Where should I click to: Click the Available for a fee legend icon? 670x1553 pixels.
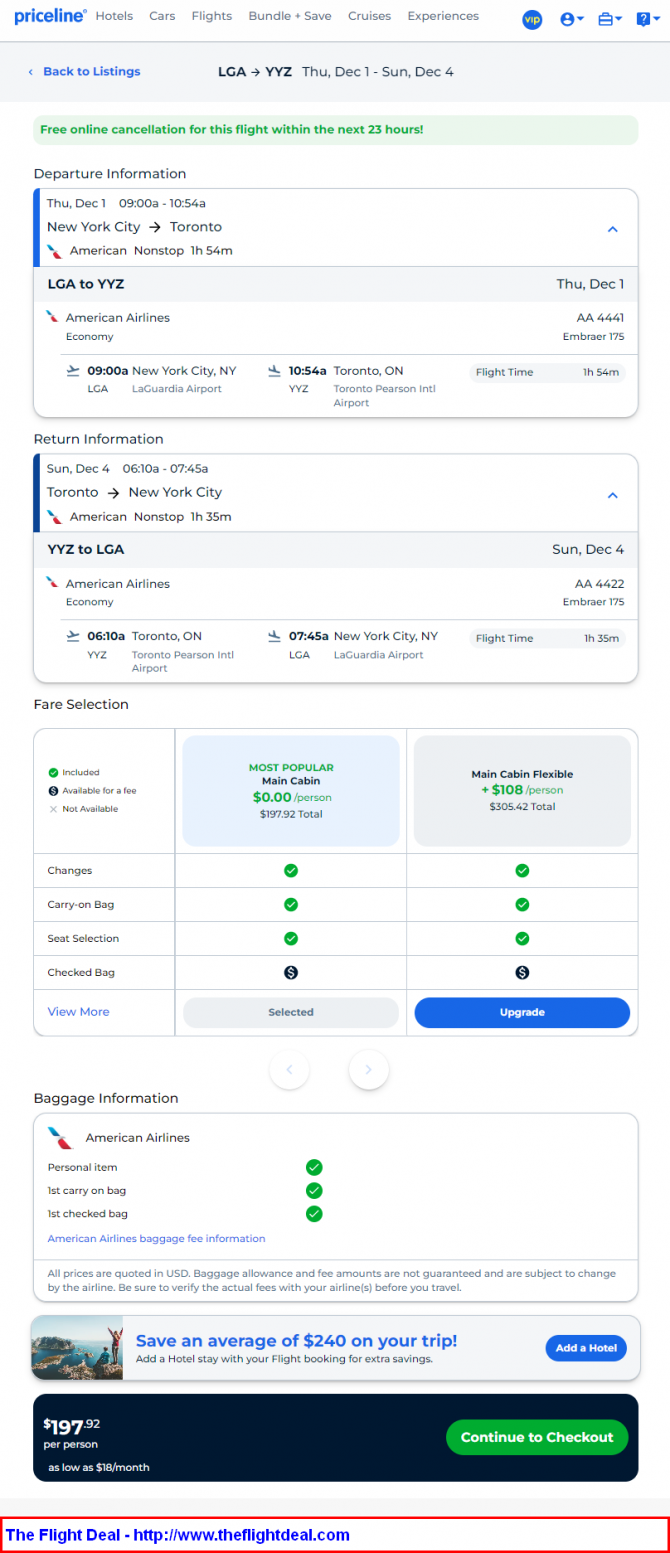(x=53, y=790)
